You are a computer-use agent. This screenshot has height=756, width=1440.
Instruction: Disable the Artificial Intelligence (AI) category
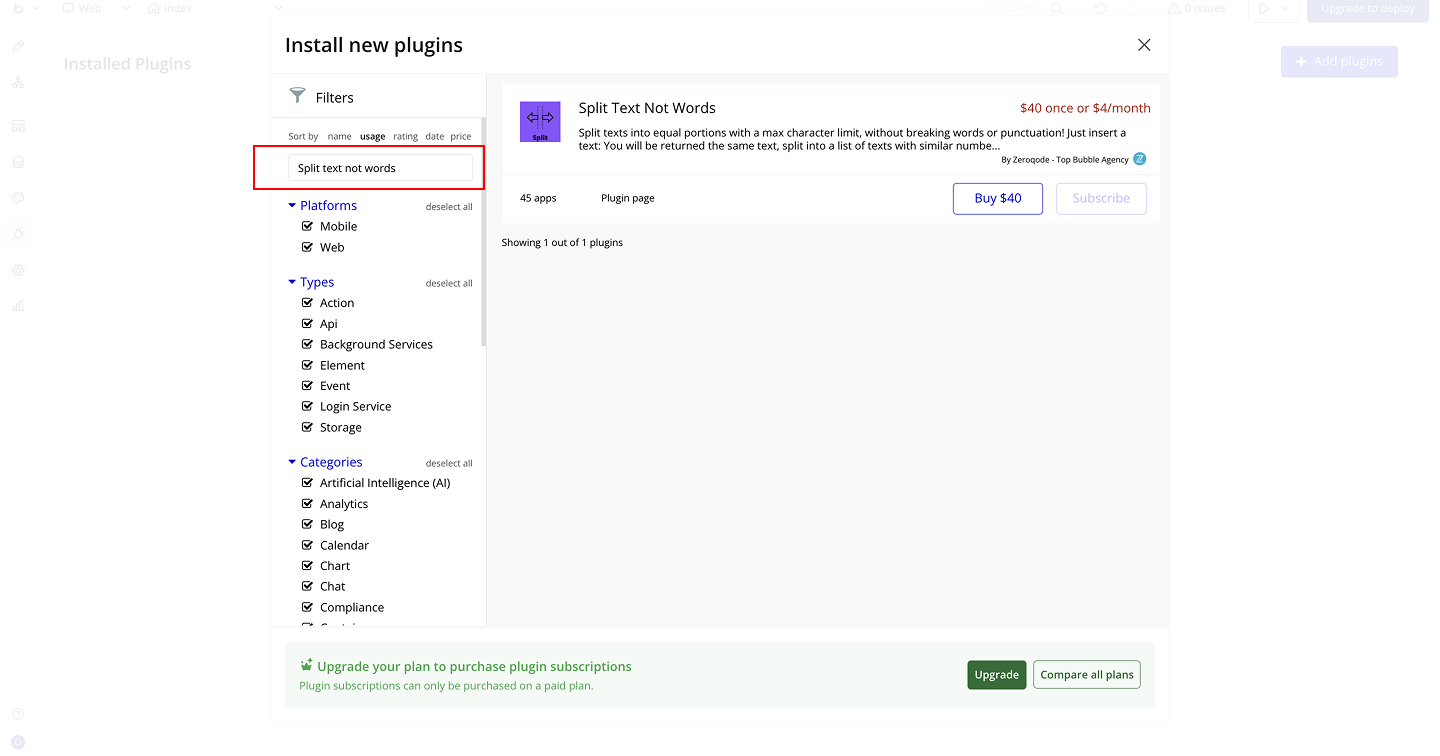[308, 483]
